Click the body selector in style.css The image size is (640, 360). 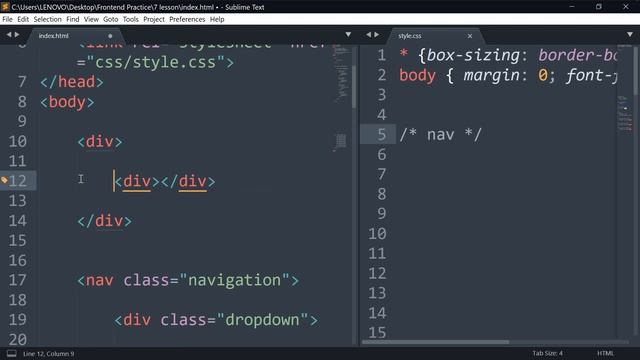point(417,75)
